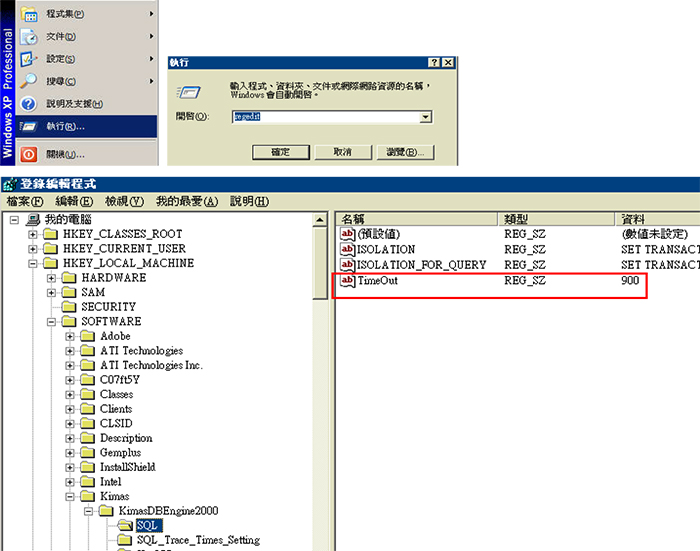Screen dimensions: 700x551
Task: Collapse the SOFTWARE key
Action: click(x=51, y=321)
